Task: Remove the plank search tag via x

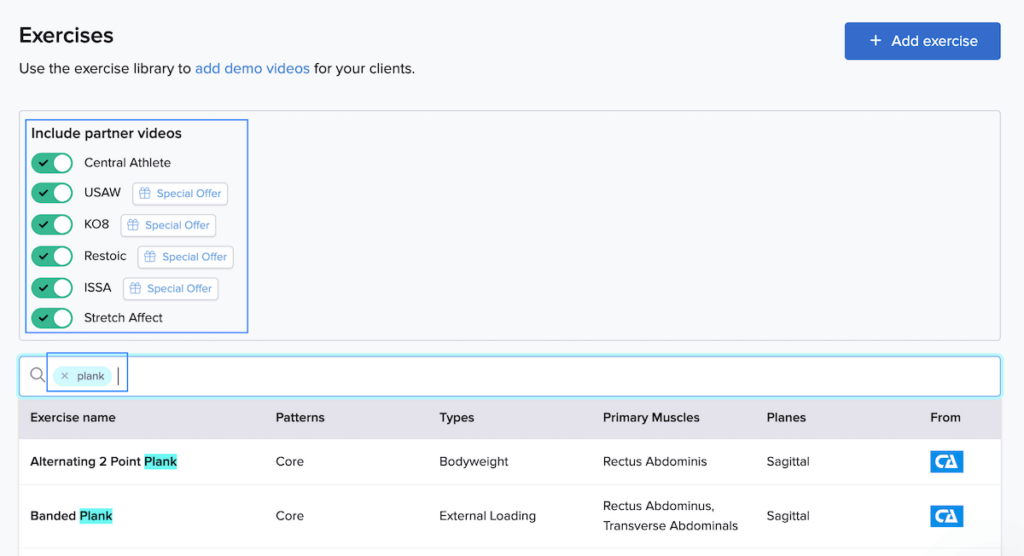Action: pos(65,376)
